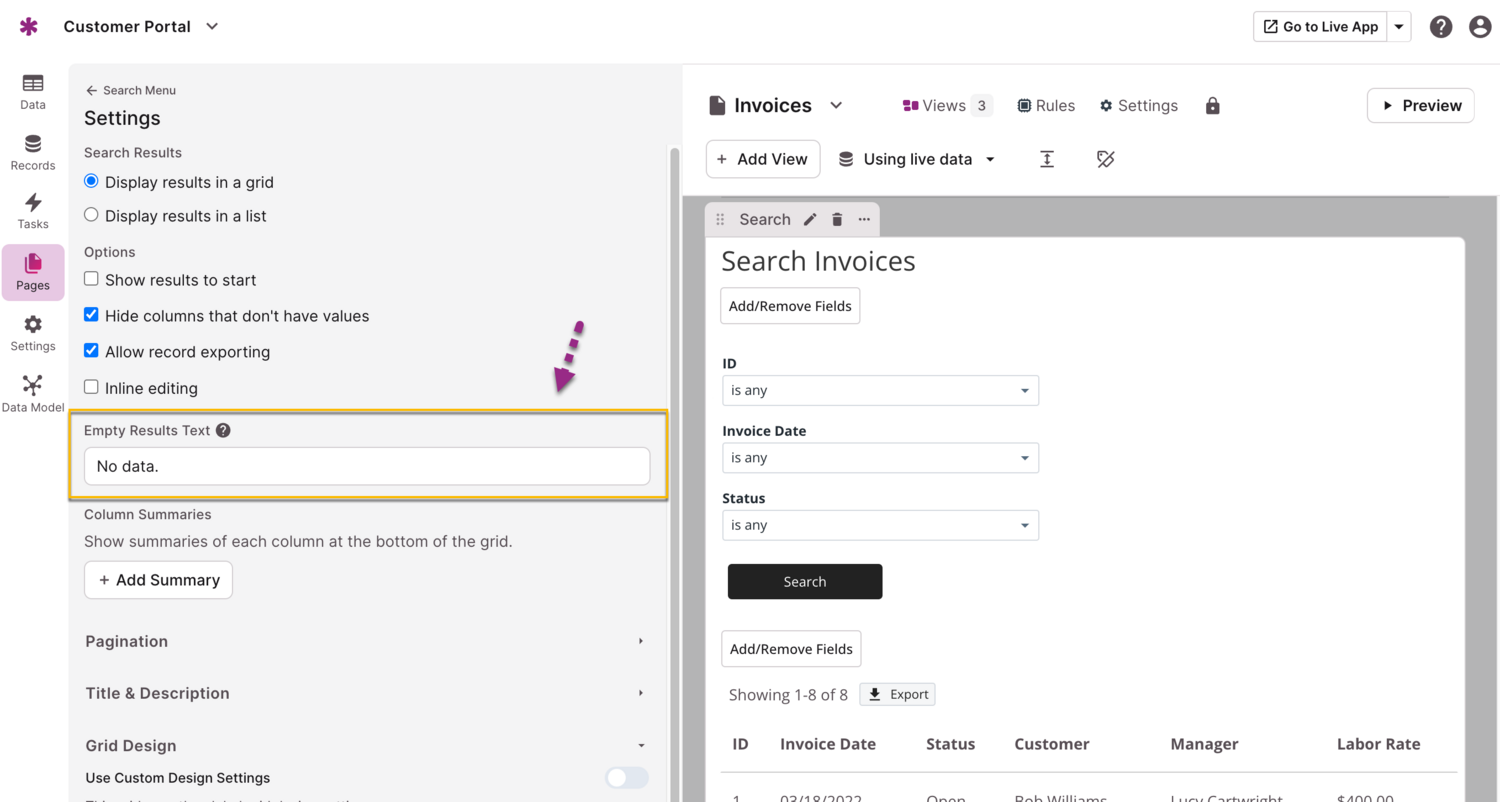Open the Using live data dropdown
This screenshot has width=1500, height=802.
point(917,160)
